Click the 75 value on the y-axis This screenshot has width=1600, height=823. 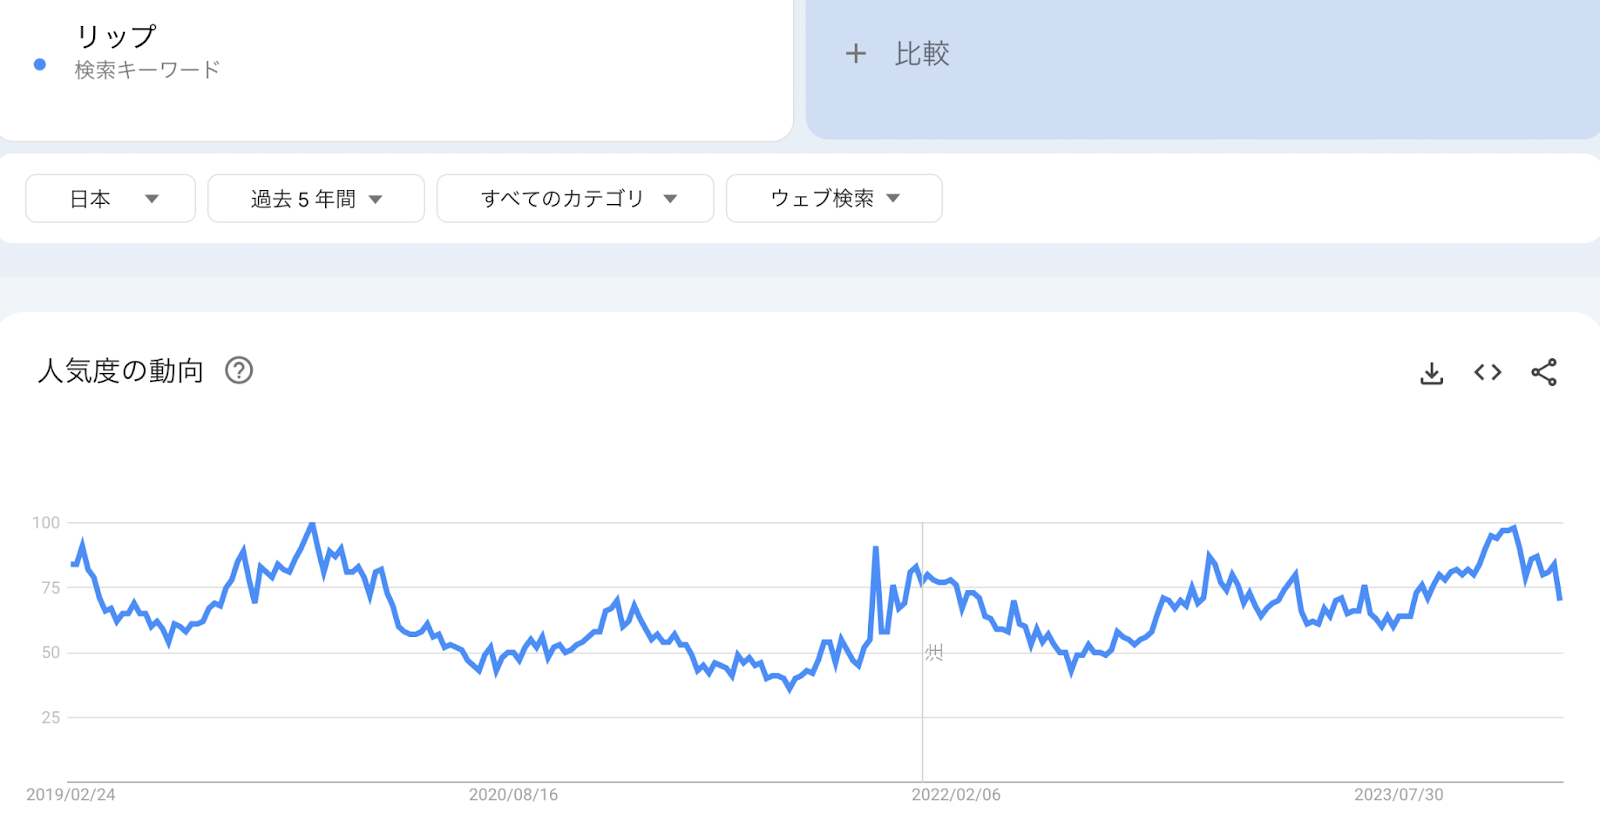50,588
